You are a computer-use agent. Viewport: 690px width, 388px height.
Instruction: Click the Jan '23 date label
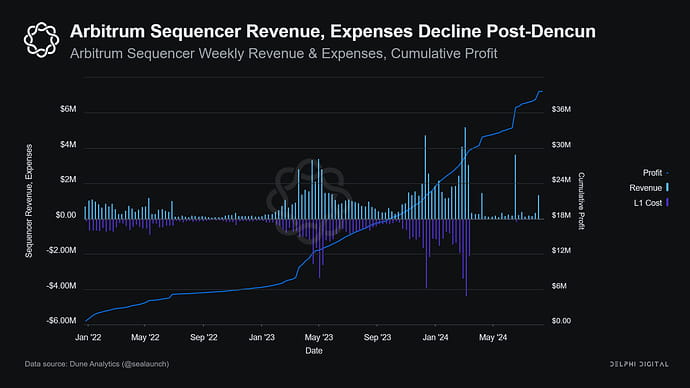click(262, 337)
